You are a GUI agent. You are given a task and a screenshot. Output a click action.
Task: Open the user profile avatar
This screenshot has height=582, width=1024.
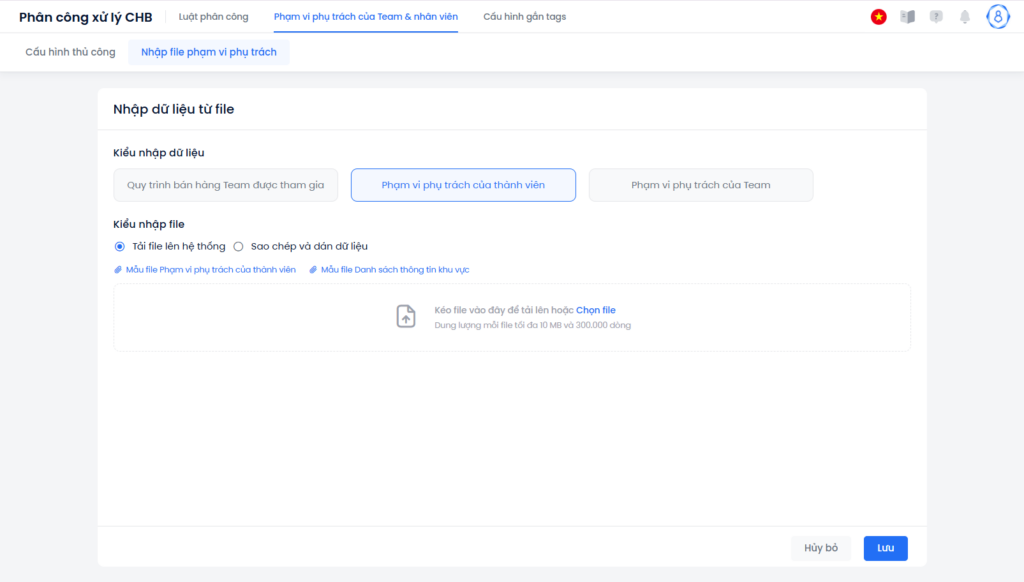point(997,17)
